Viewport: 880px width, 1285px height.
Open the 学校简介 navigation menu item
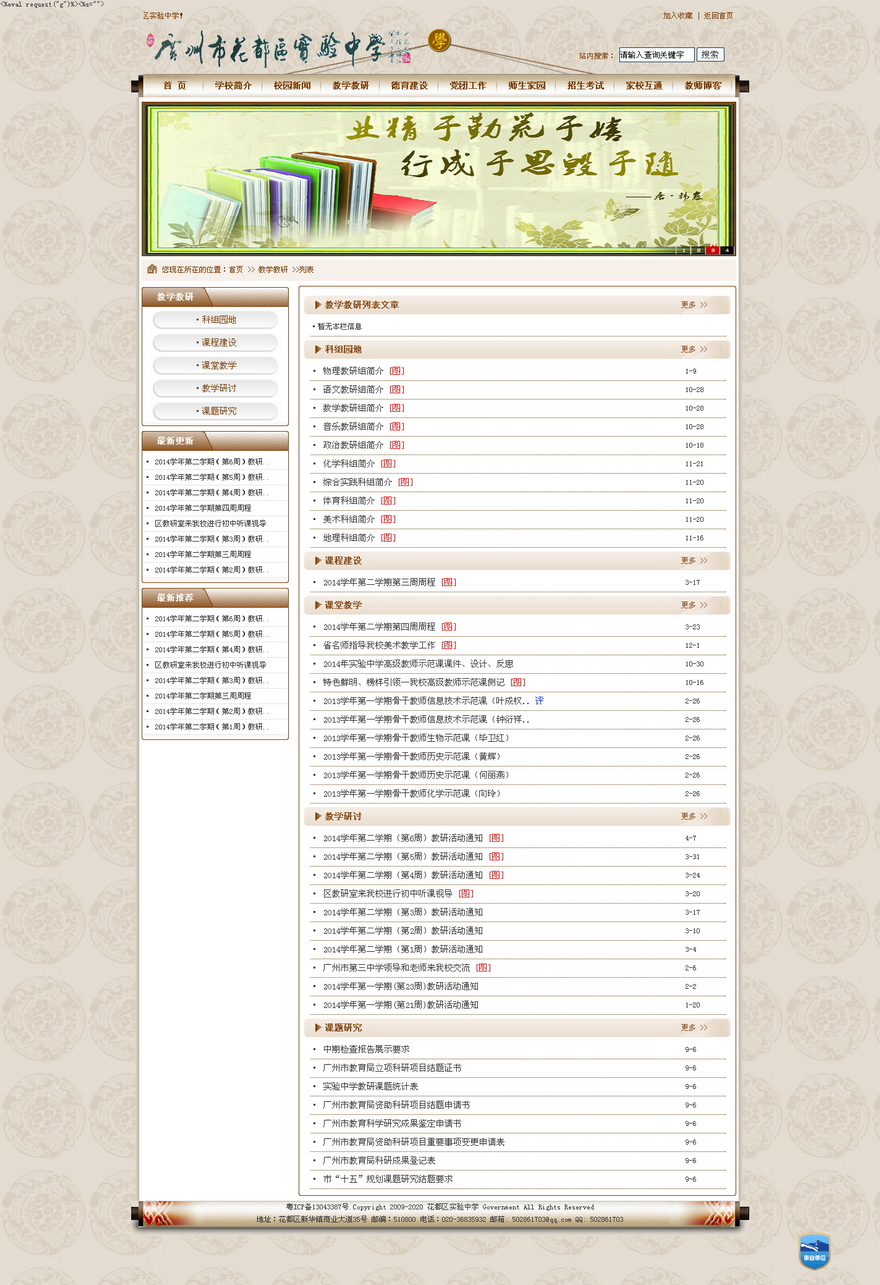[x=233, y=86]
